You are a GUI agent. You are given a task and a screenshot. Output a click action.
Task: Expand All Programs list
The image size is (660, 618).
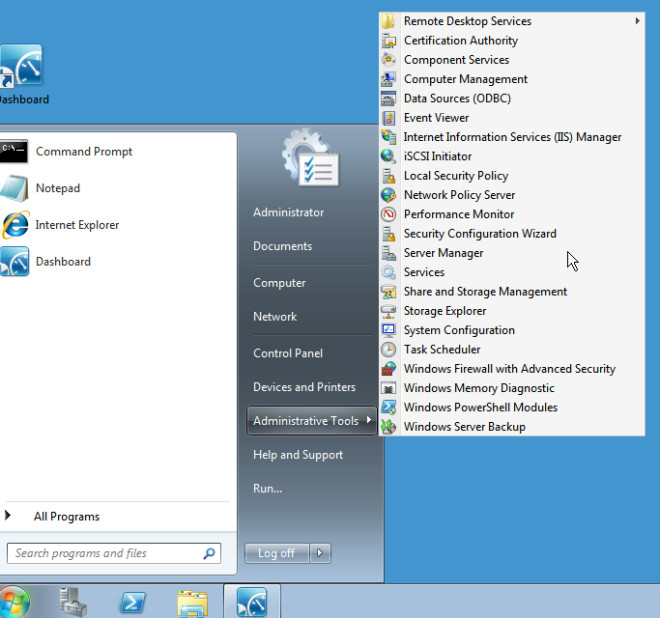click(66, 517)
